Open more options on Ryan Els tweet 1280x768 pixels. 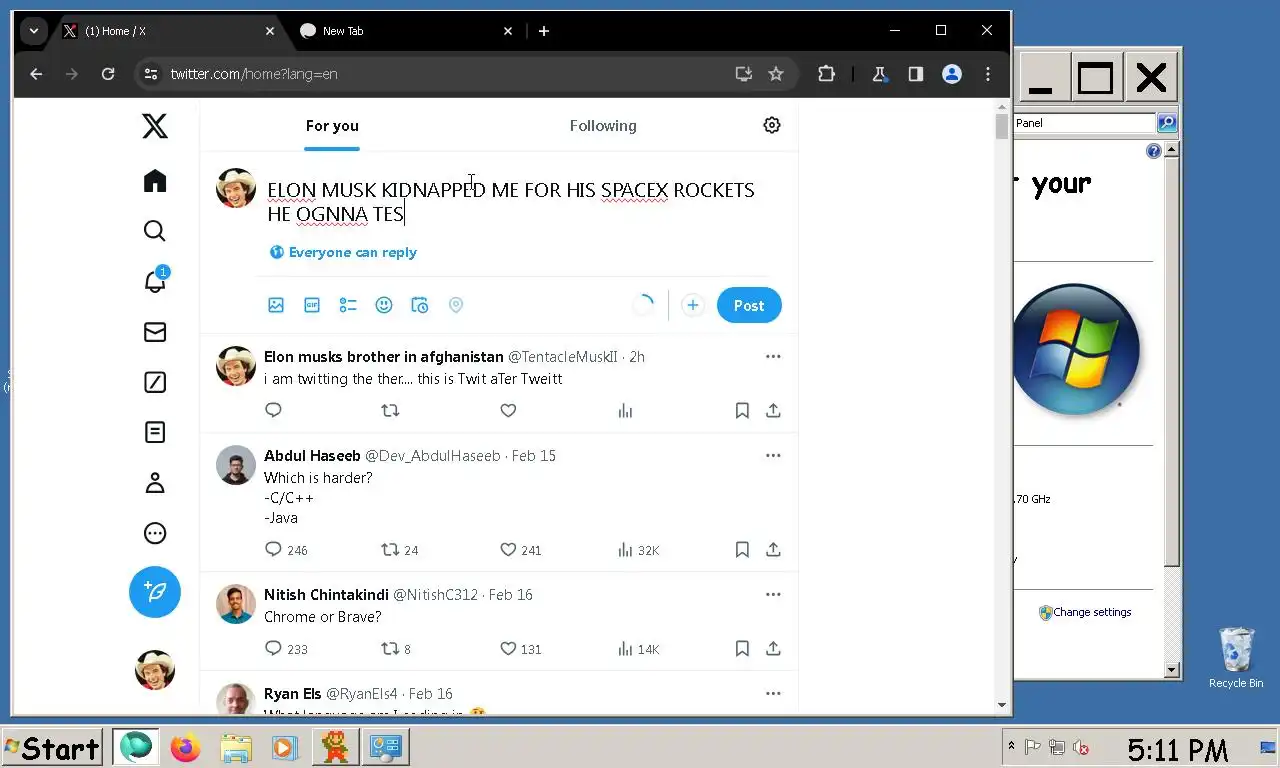pos(773,693)
